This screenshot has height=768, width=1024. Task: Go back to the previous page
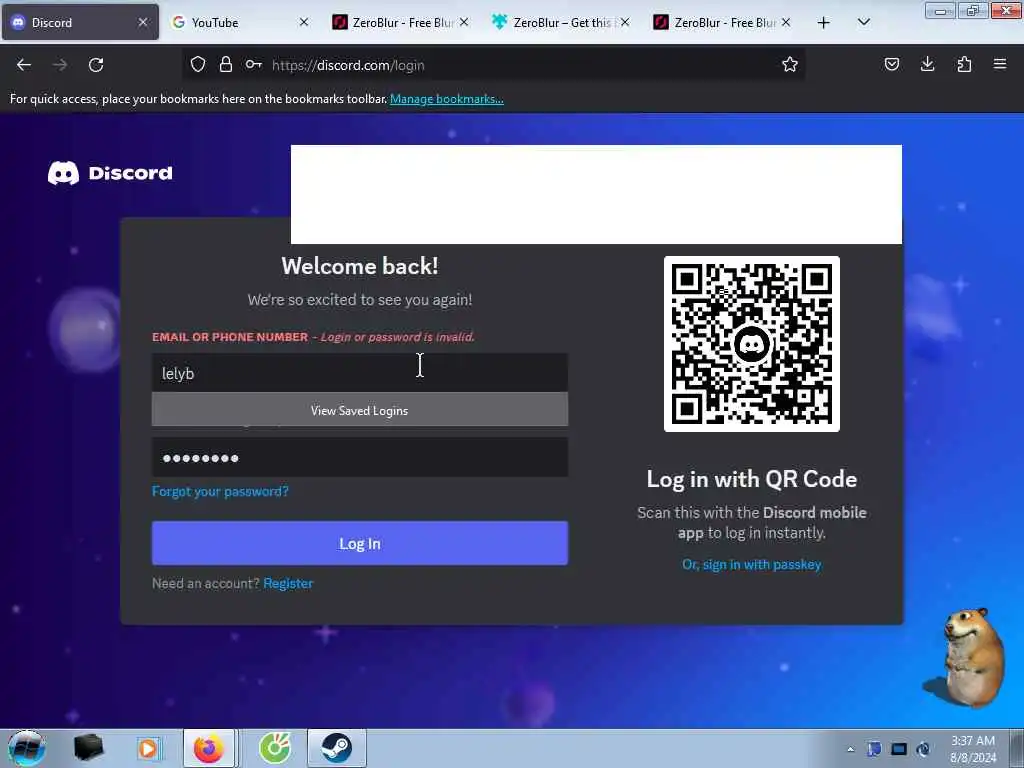click(24, 65)
